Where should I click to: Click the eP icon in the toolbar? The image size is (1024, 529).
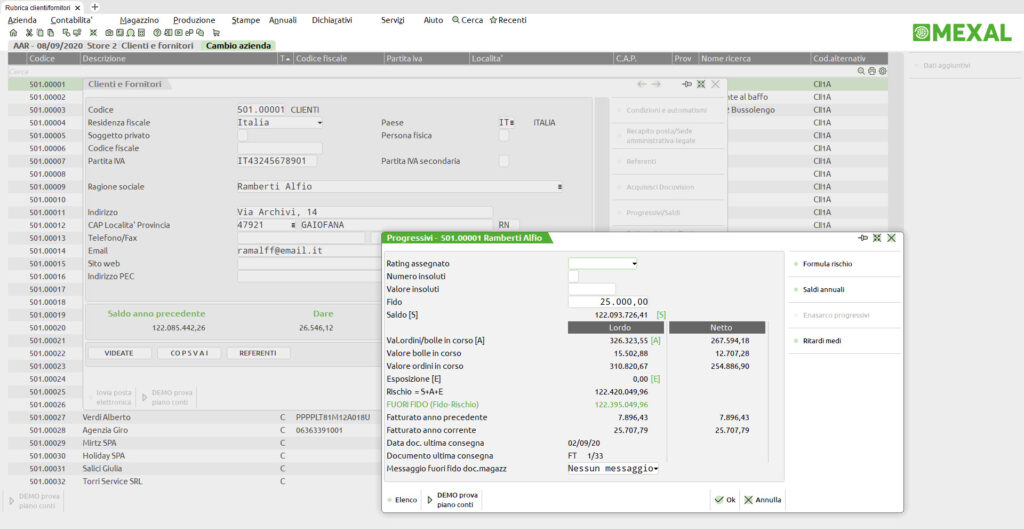pos(189,33)
